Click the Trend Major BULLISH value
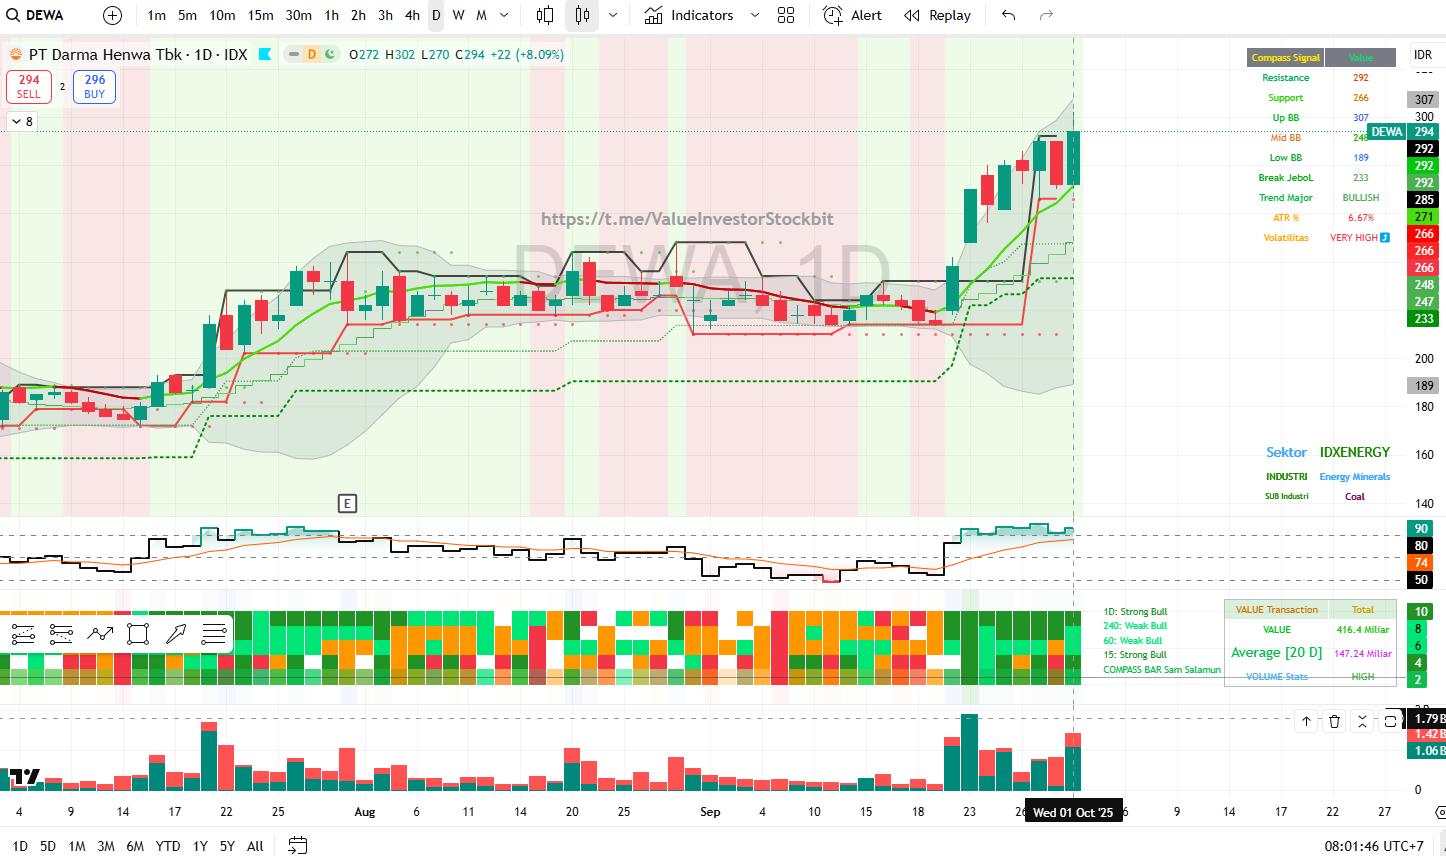This screenshot has width=1446, height=856. tap(1360, 198)
